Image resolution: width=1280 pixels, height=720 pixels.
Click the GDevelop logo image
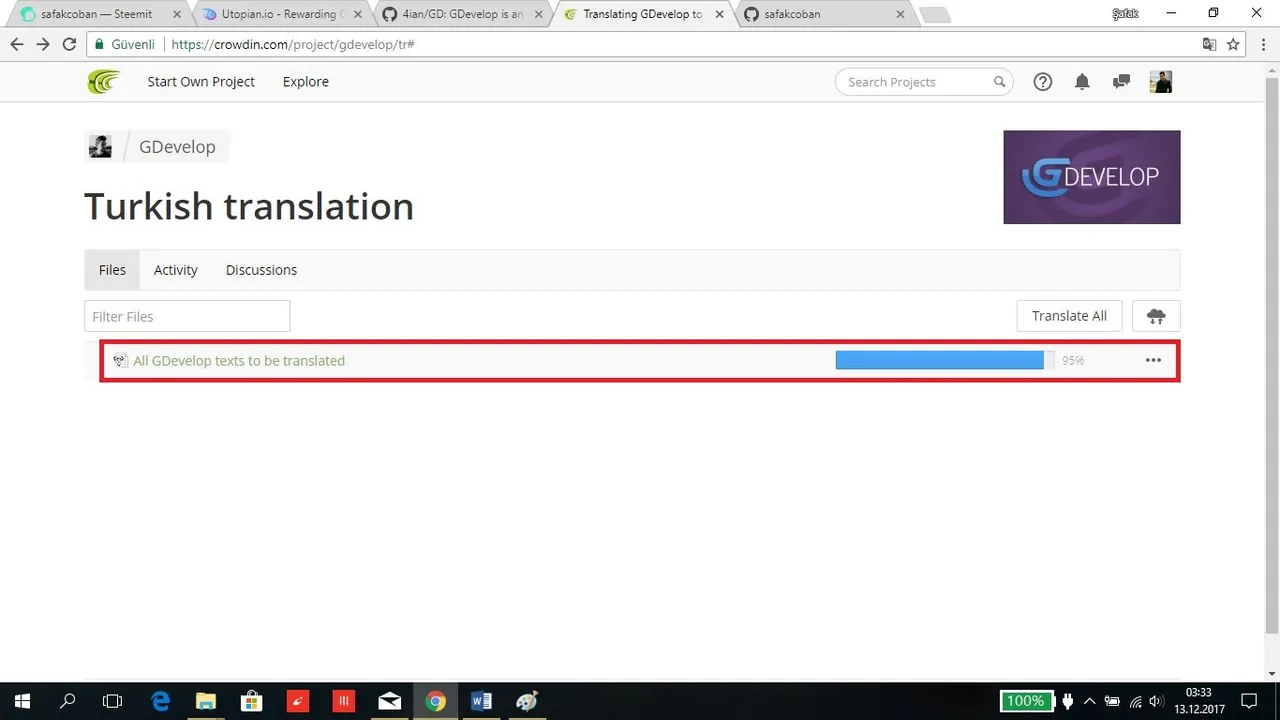pyautogui.click(x=1092, y=177)
